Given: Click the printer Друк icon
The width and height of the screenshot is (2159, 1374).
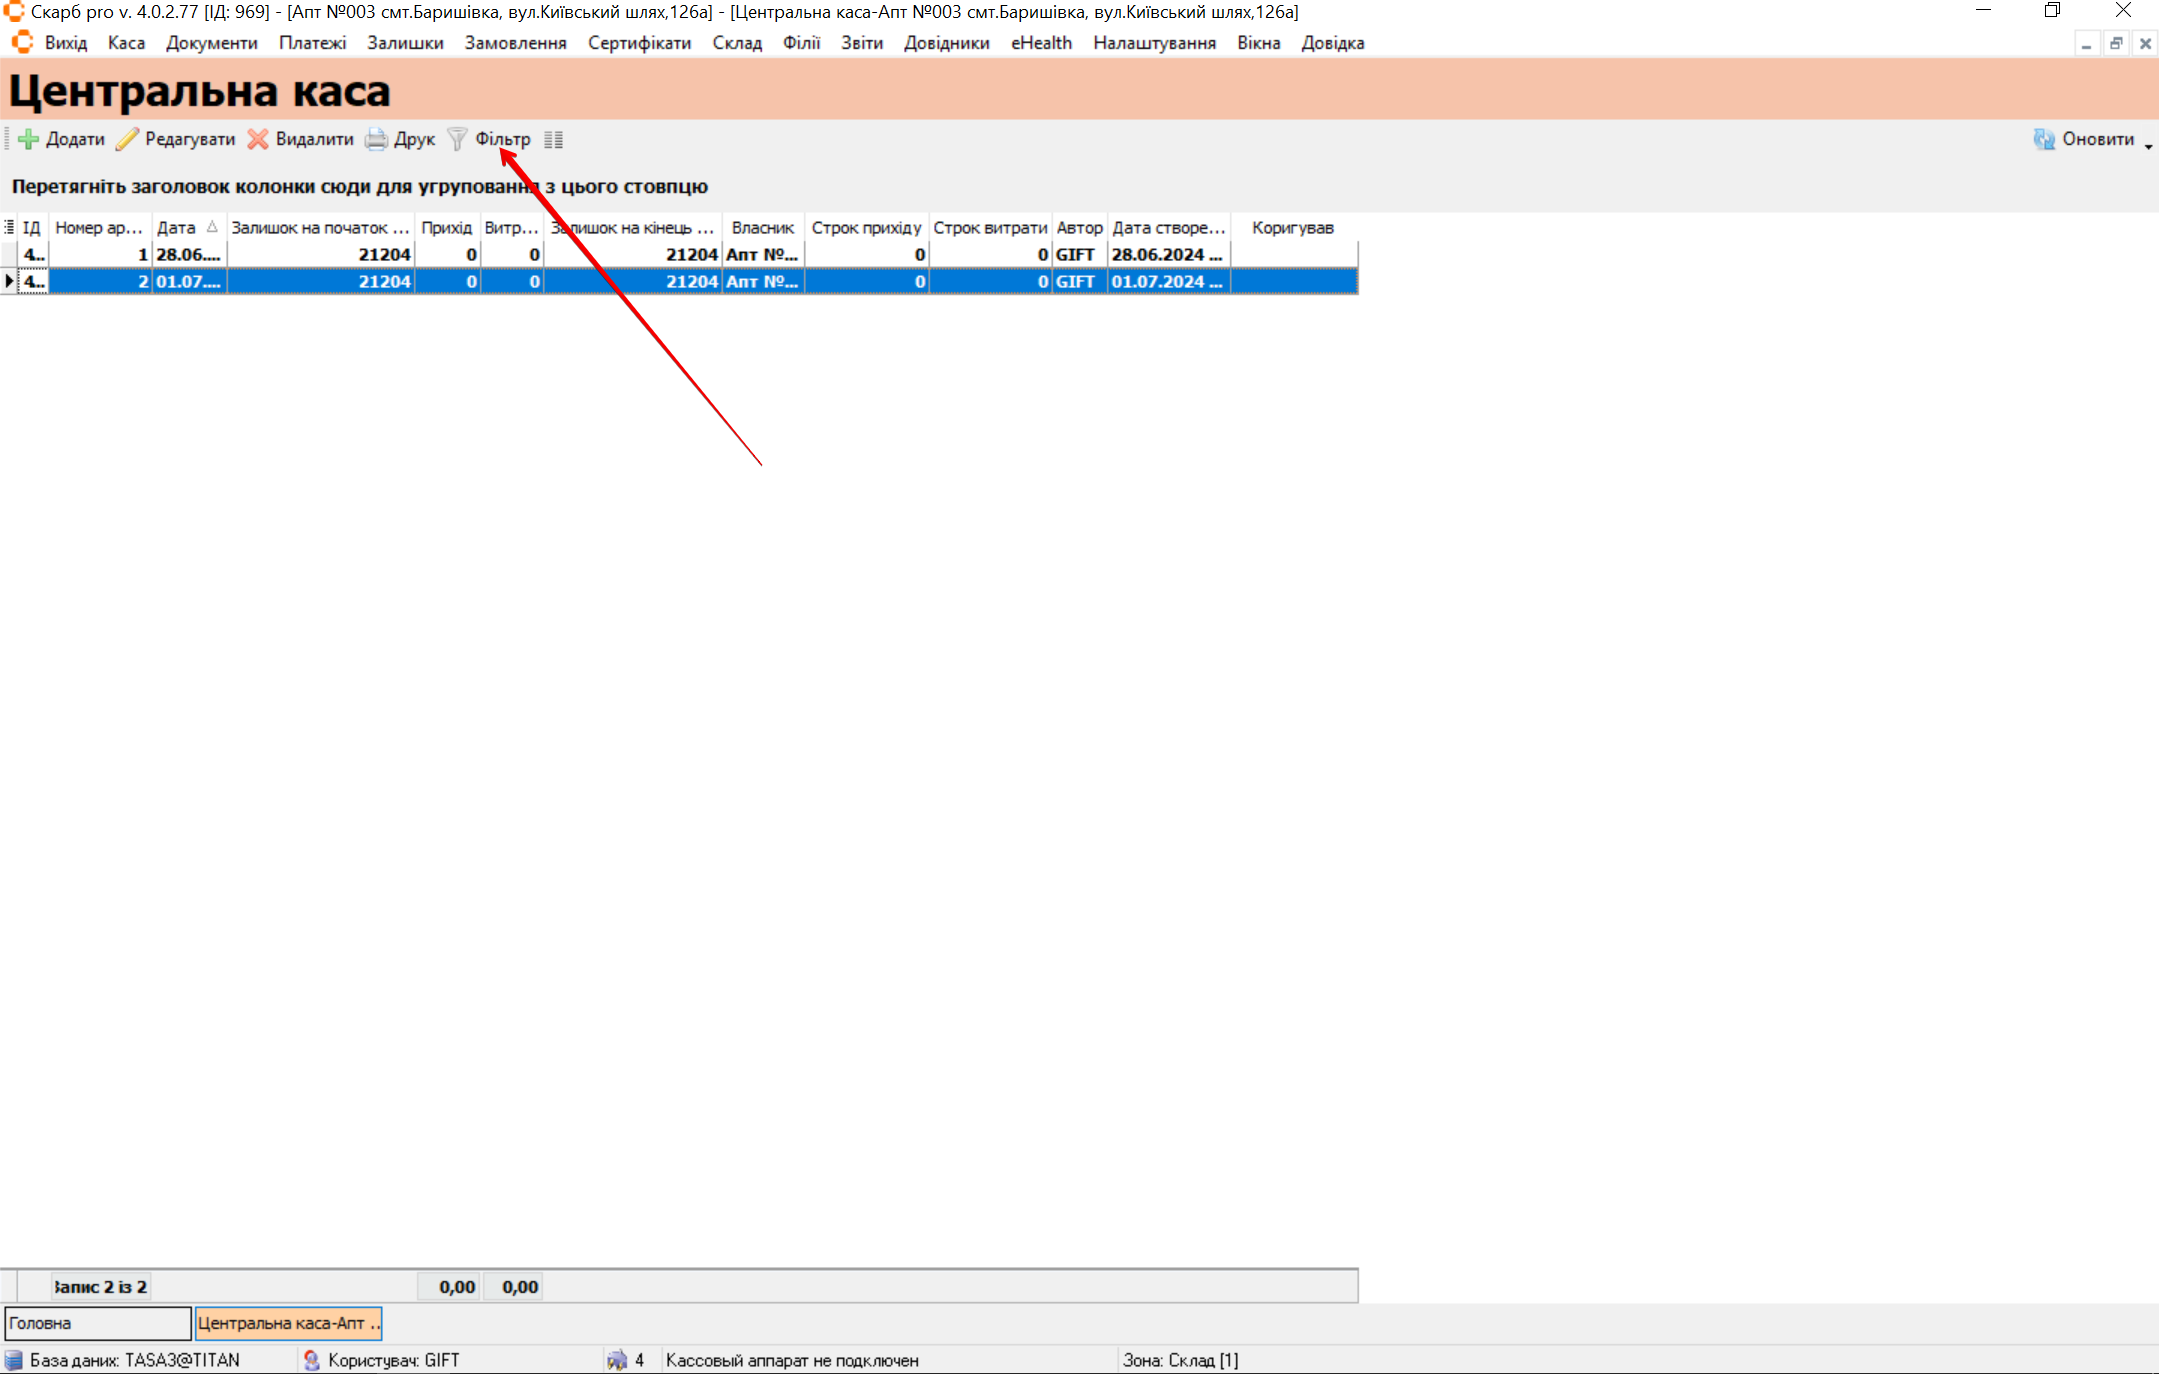Looking at the screenshot, I should pos(376,140).
